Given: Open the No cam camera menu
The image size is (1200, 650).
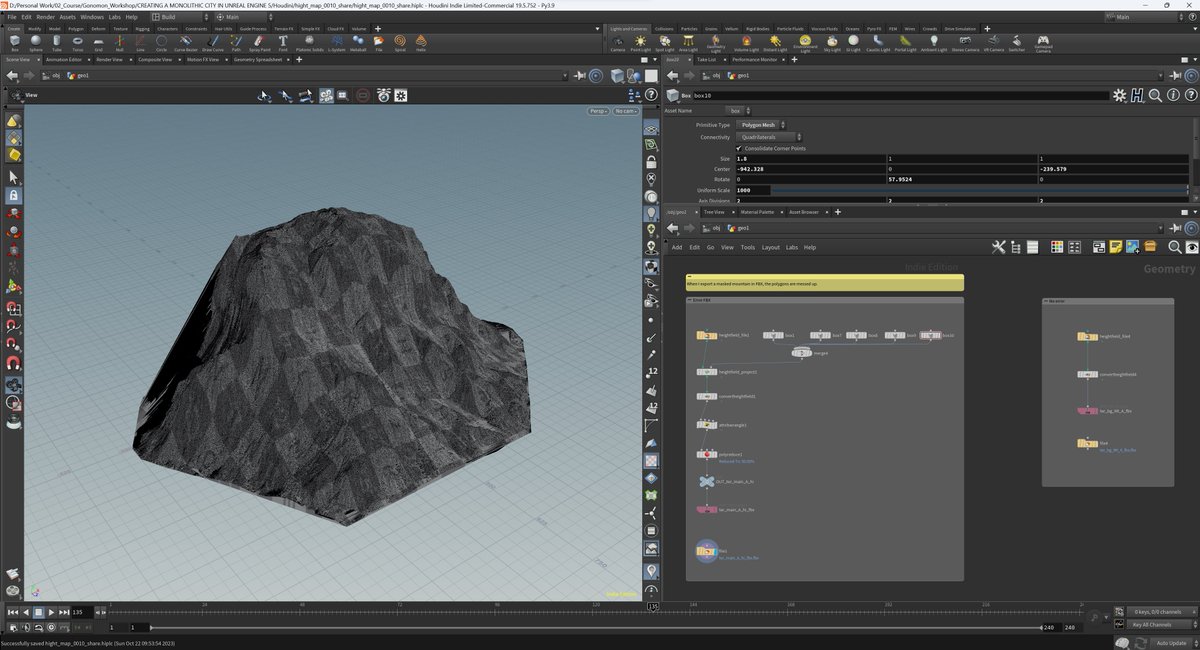Looking at the screenshot, I should (x=626, y=111).
